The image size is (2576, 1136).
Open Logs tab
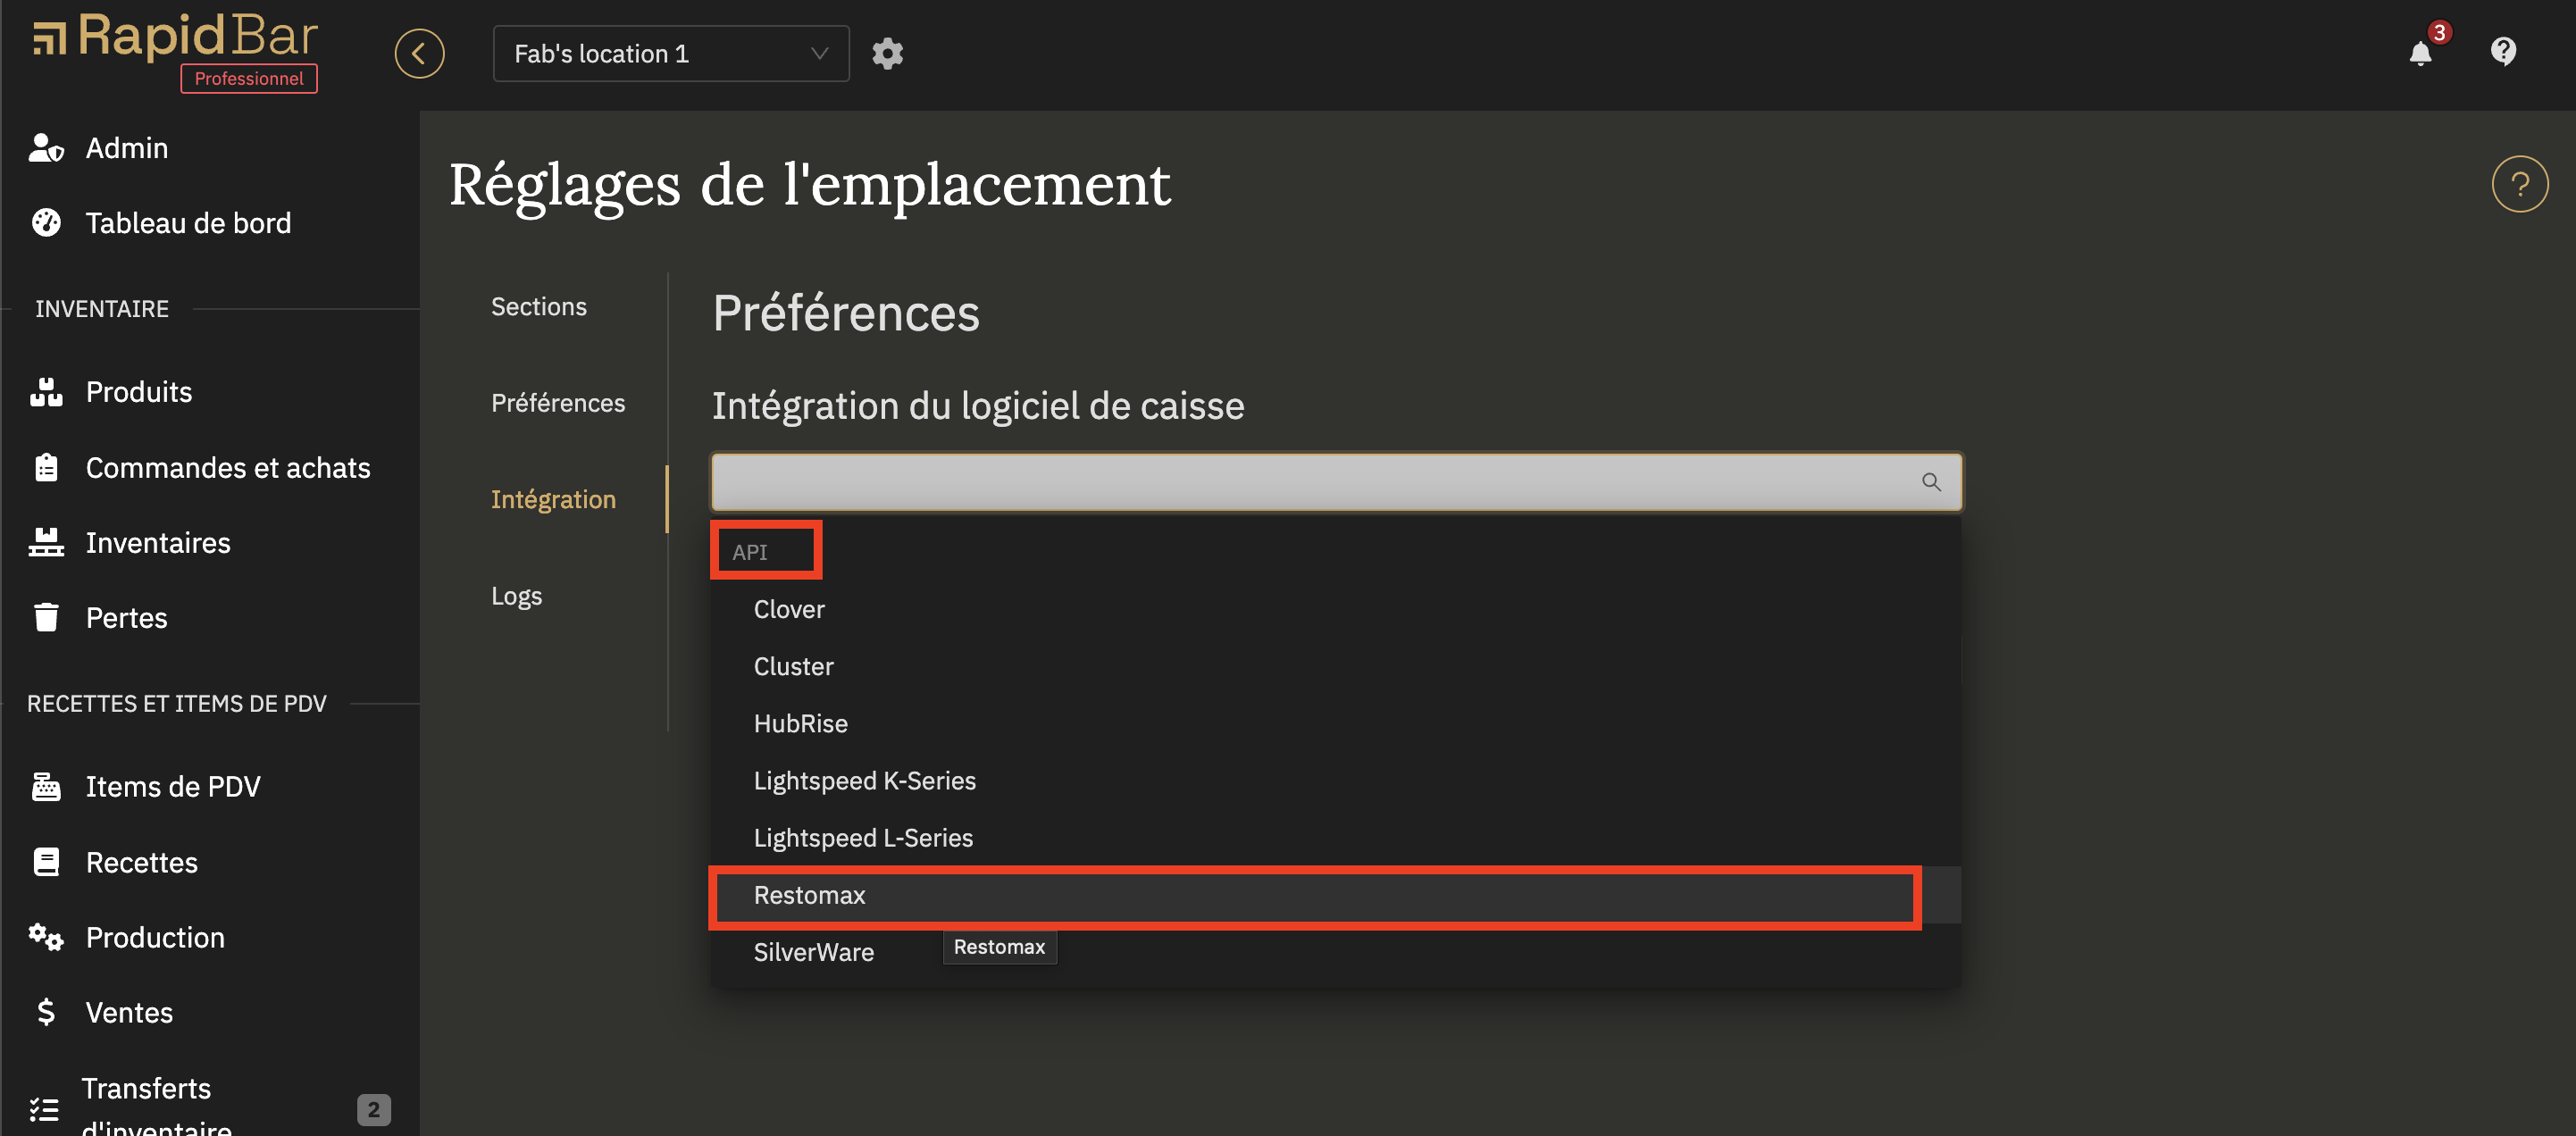click(x=516, y=595)
